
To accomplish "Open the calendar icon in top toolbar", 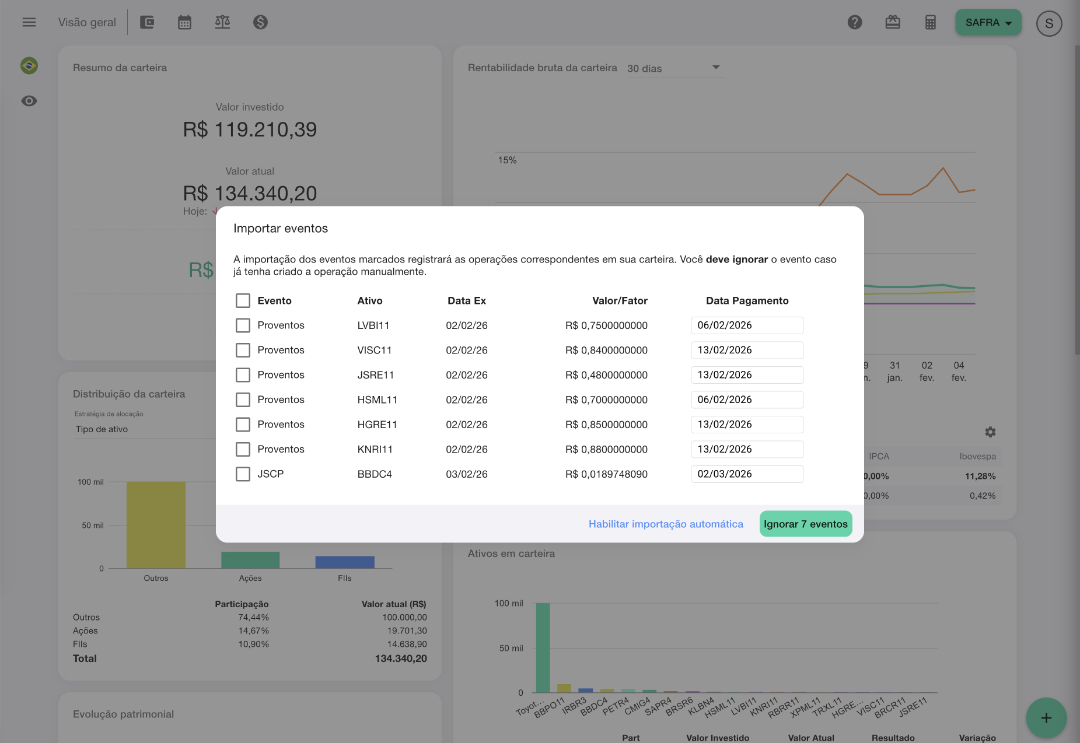I will pyautogui.click(x=185, y=22).
